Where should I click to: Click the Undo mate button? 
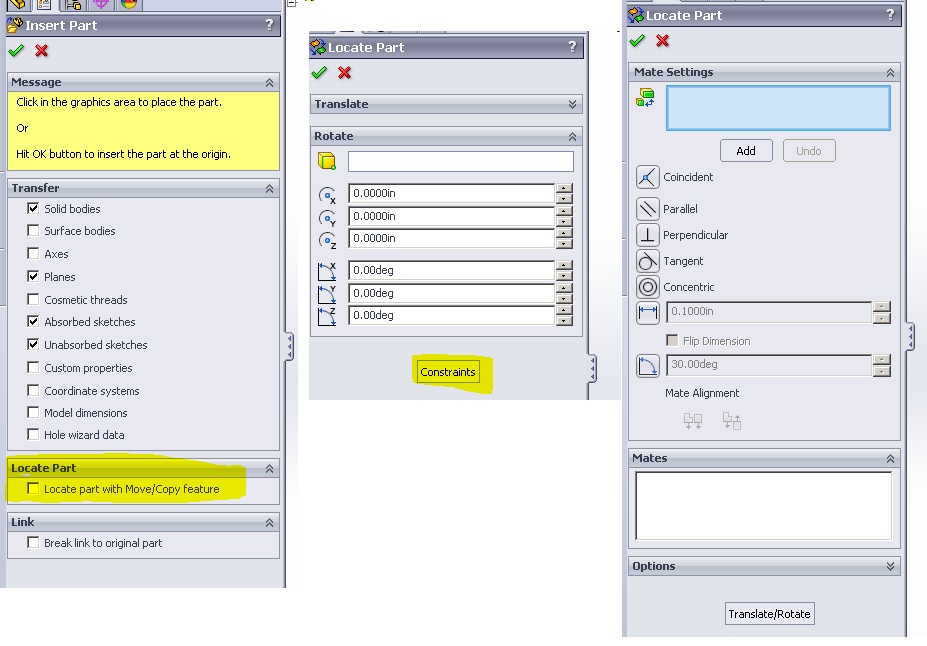pyautogui.click(x=809, y=151)
